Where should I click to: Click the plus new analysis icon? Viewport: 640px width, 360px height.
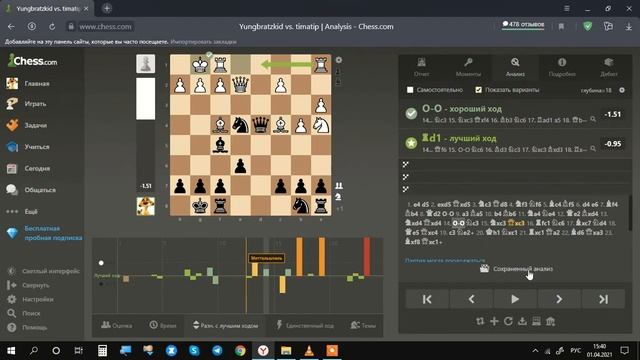point(494,322)
